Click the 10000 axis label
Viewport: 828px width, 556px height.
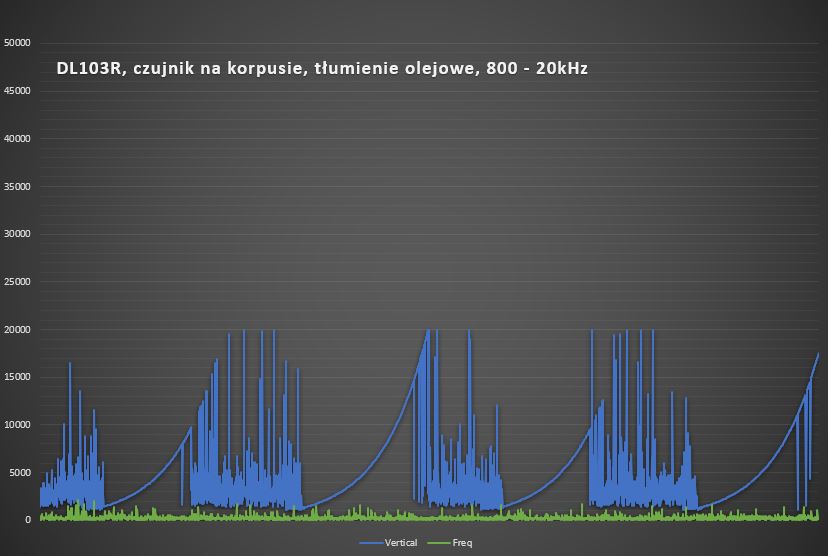pyautogui.click(x=17, y=425)
